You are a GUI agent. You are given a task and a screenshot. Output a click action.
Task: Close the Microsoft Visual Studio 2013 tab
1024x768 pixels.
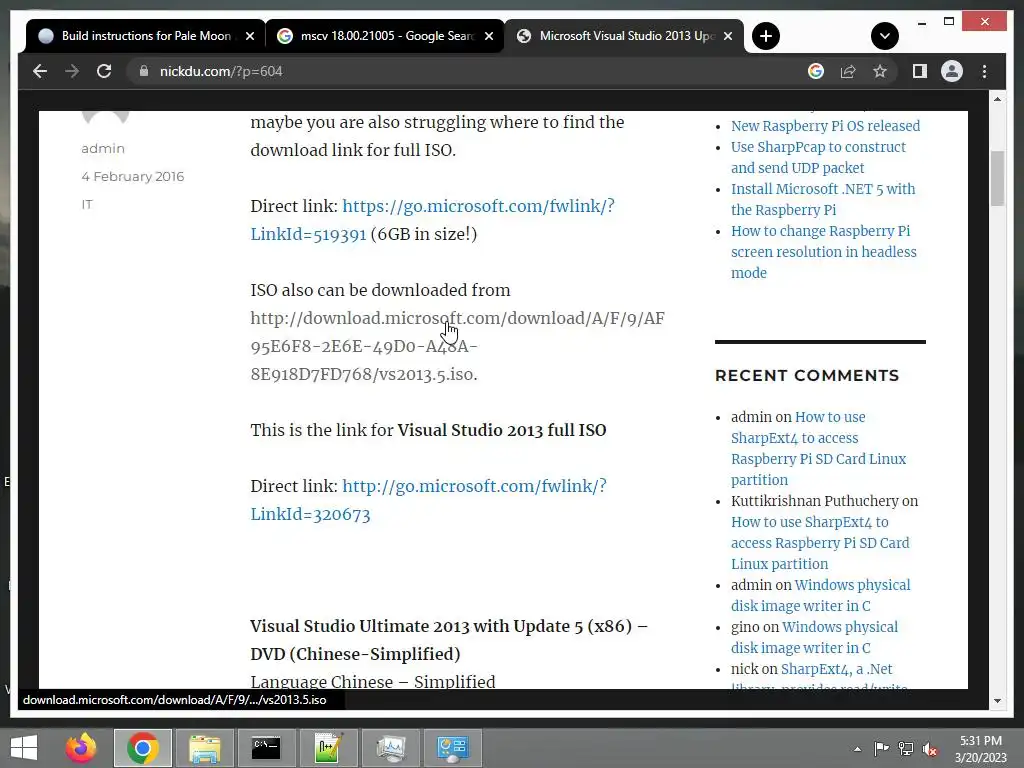pos(728,36)
